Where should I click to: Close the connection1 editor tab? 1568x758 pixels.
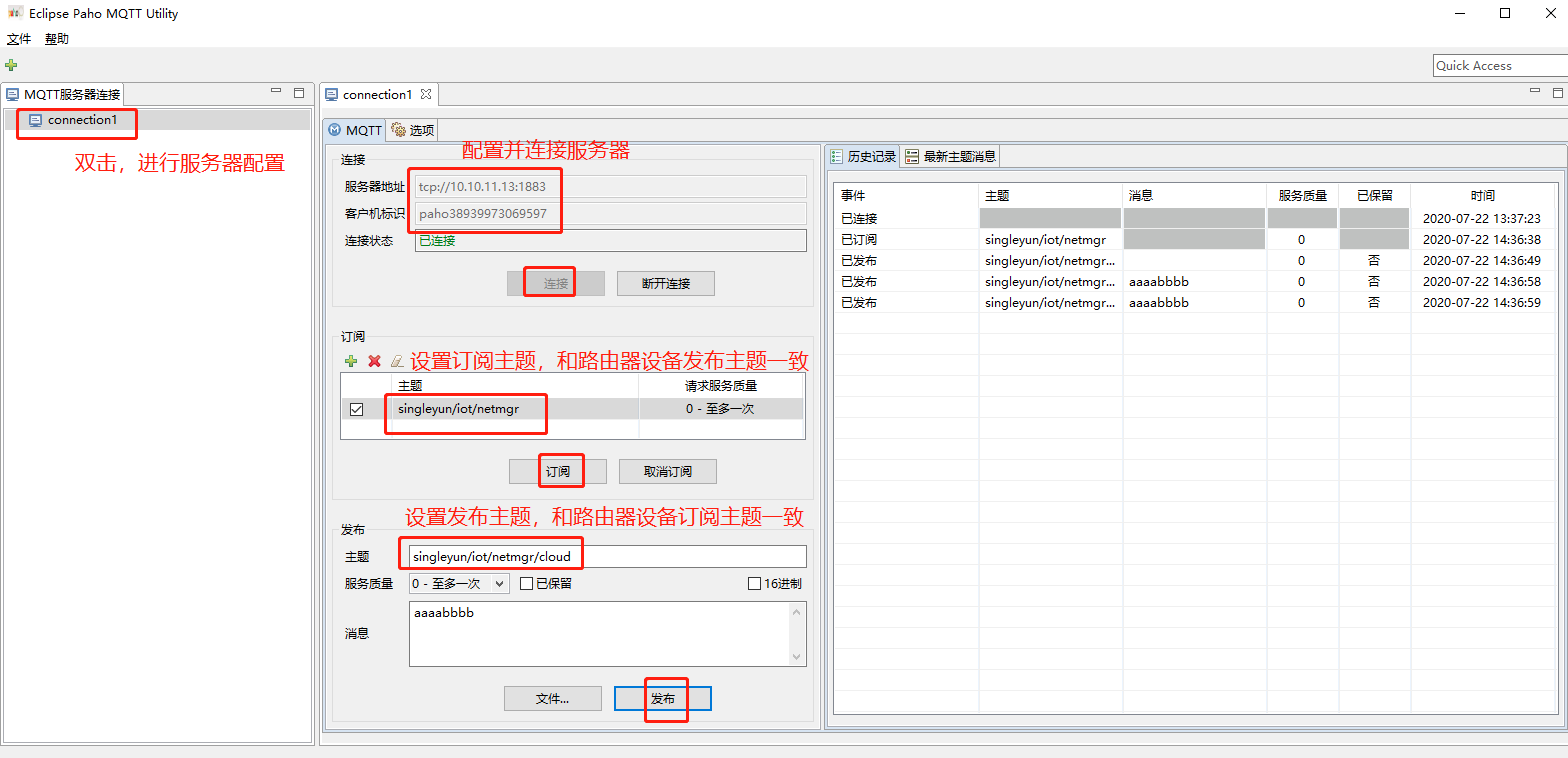(x=426, y=95)
